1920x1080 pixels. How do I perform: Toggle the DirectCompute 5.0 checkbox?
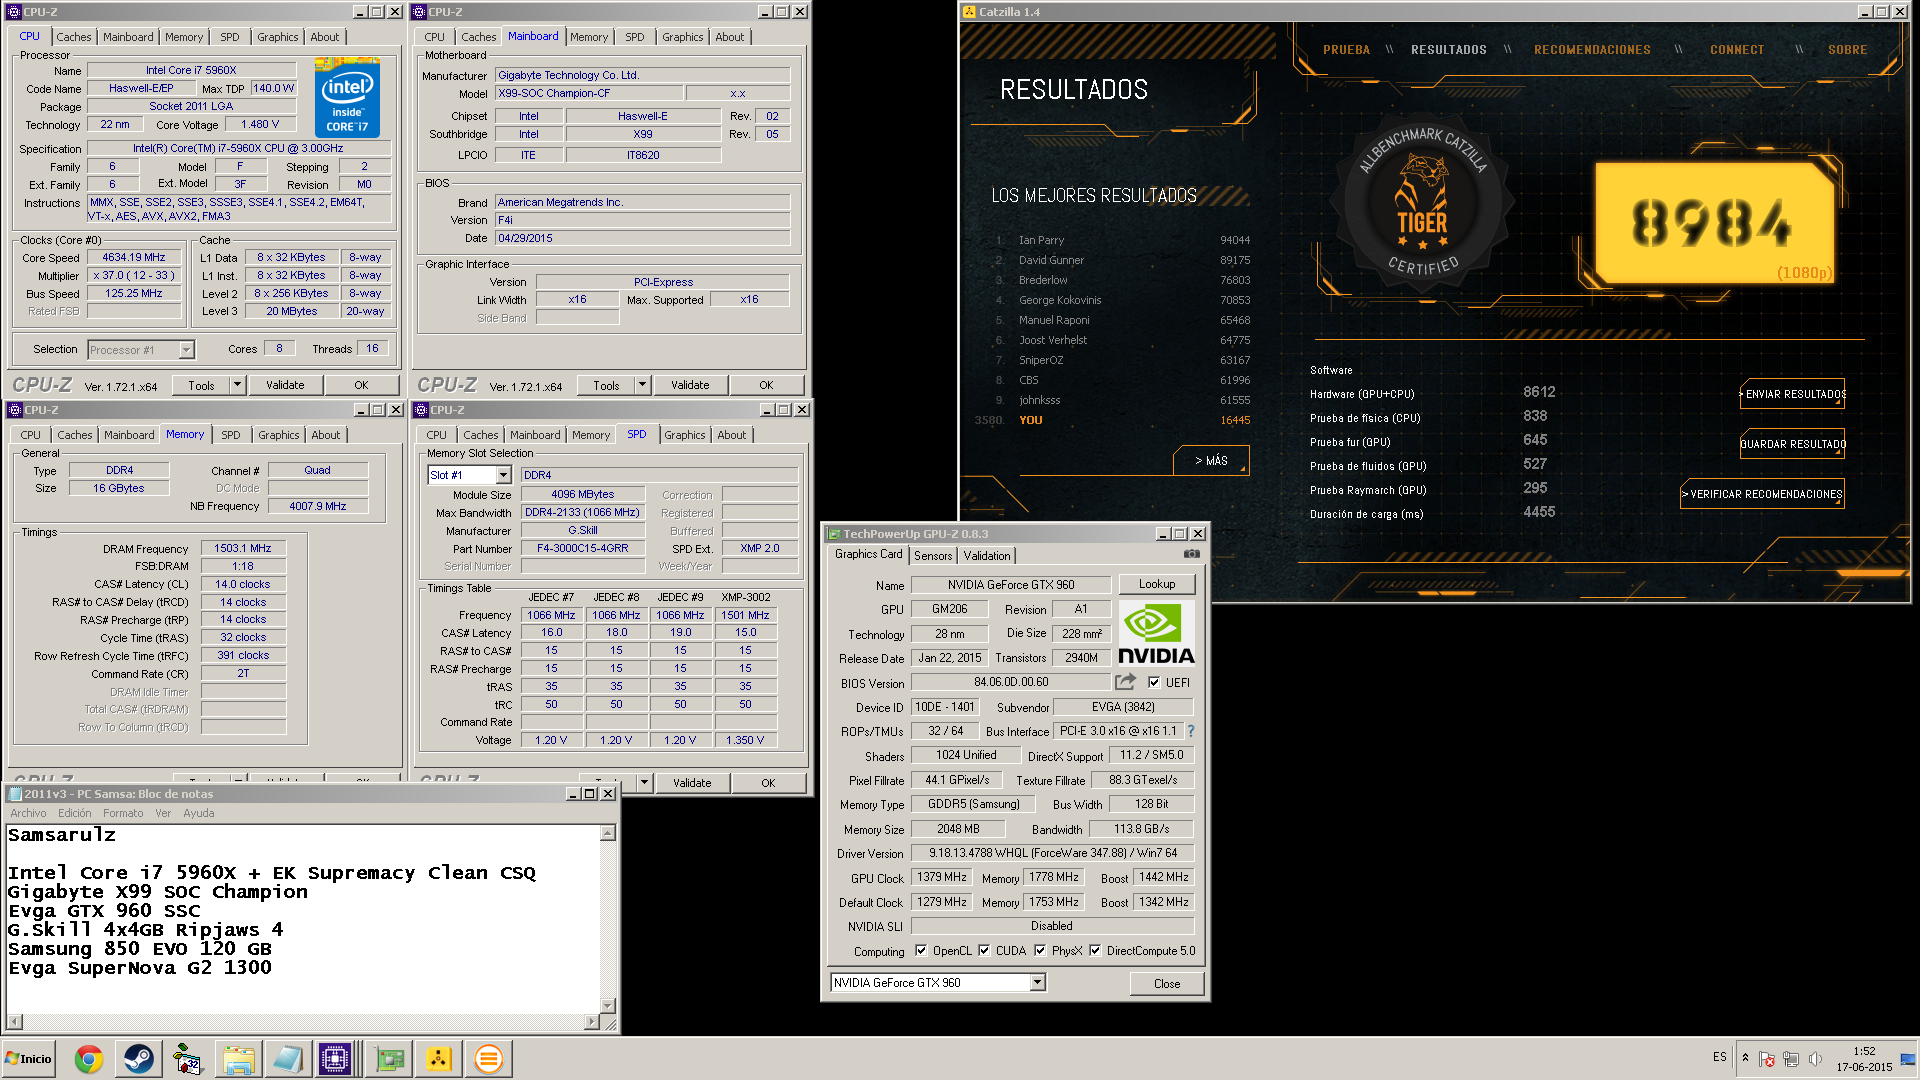pos(1095,951)
